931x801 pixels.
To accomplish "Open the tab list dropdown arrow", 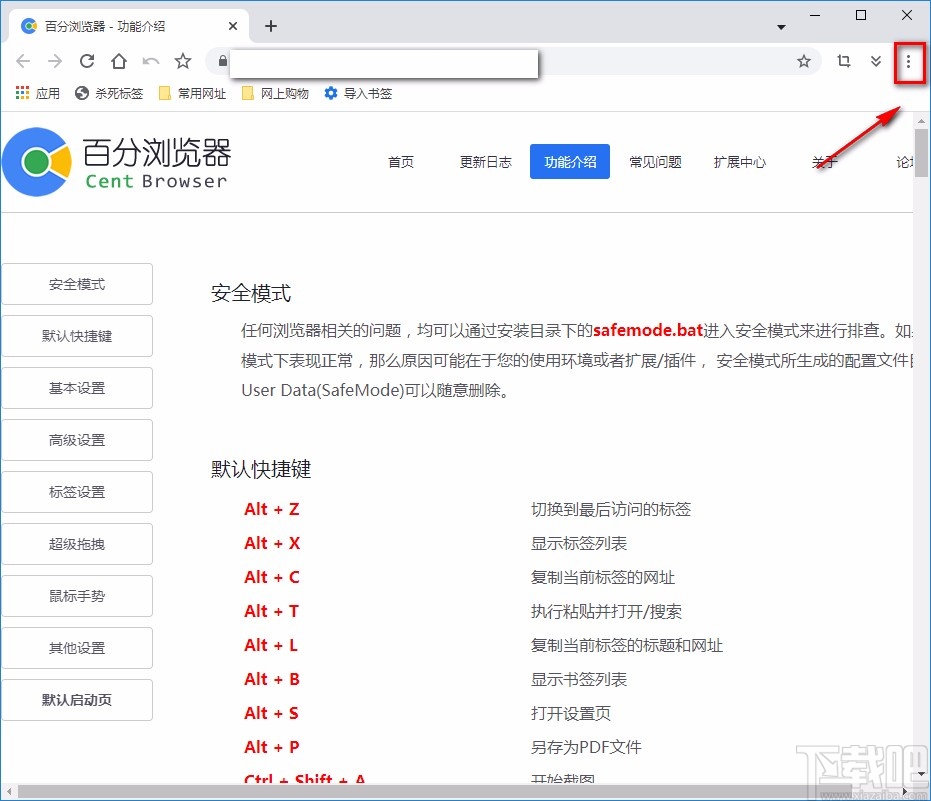I will click(x=780, y=26).
